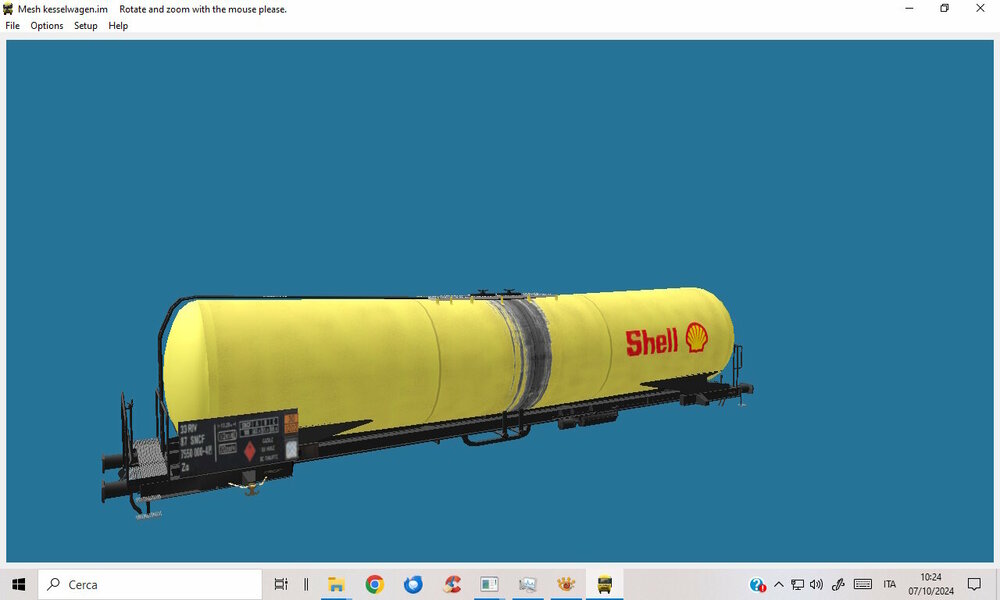Switch to the picture viewer taskbar app
Screen dimensions: 1000x600
[x=527, y=584]
